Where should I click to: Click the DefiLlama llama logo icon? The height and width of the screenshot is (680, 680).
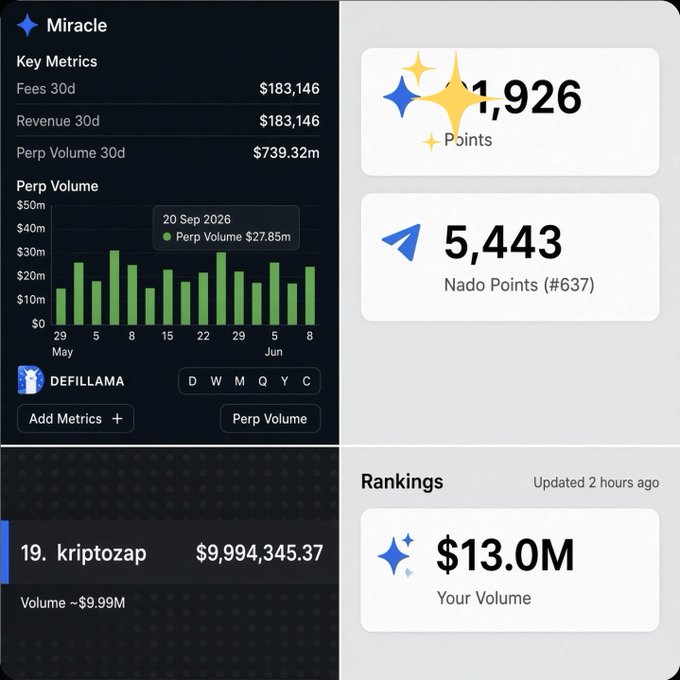(30, 380)
